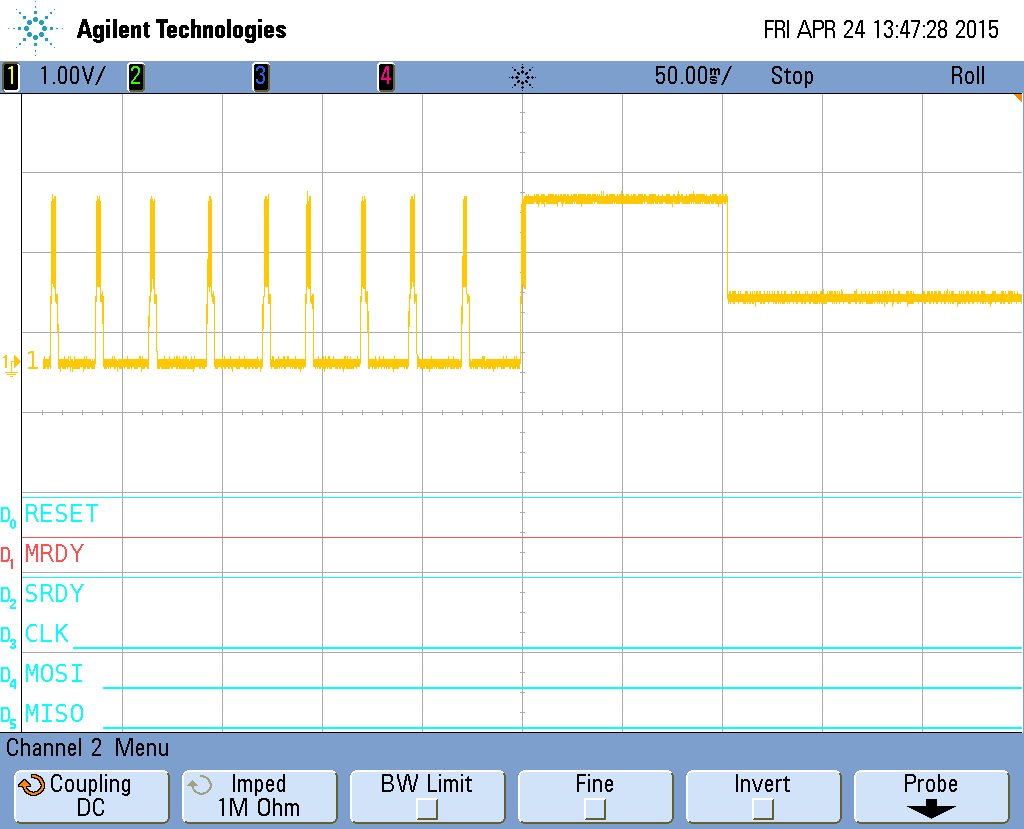This screenshot has height=829, width=1024.
Task: Select the D0 RESET digital channel label
Action: pyautogui.click(x=61, y=513)
